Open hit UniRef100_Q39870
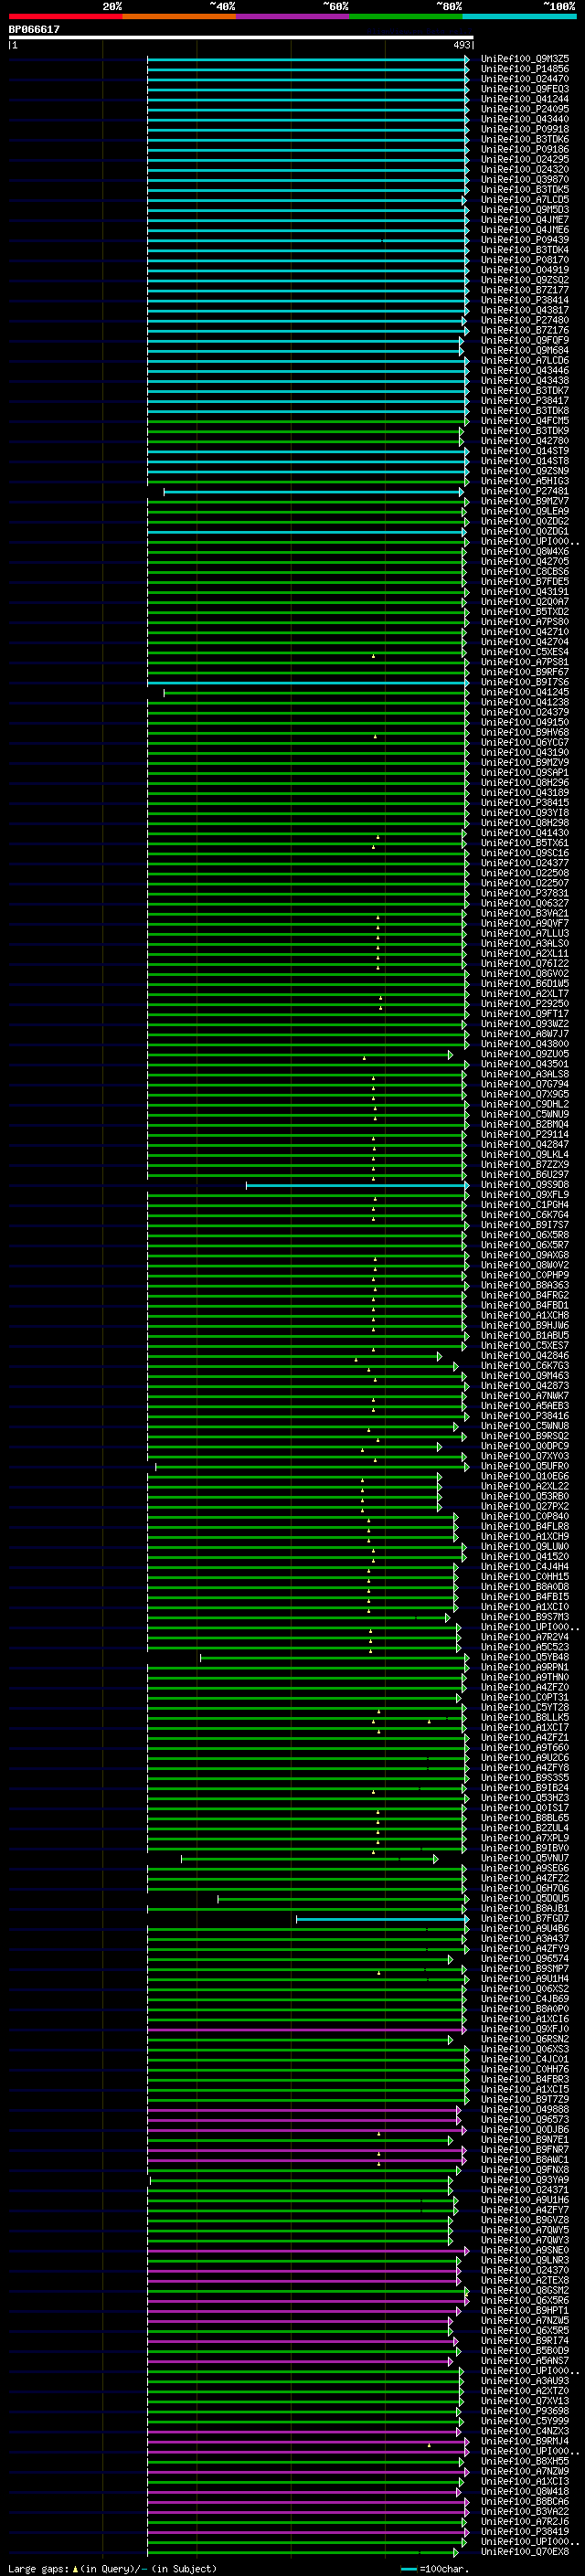 525,180
